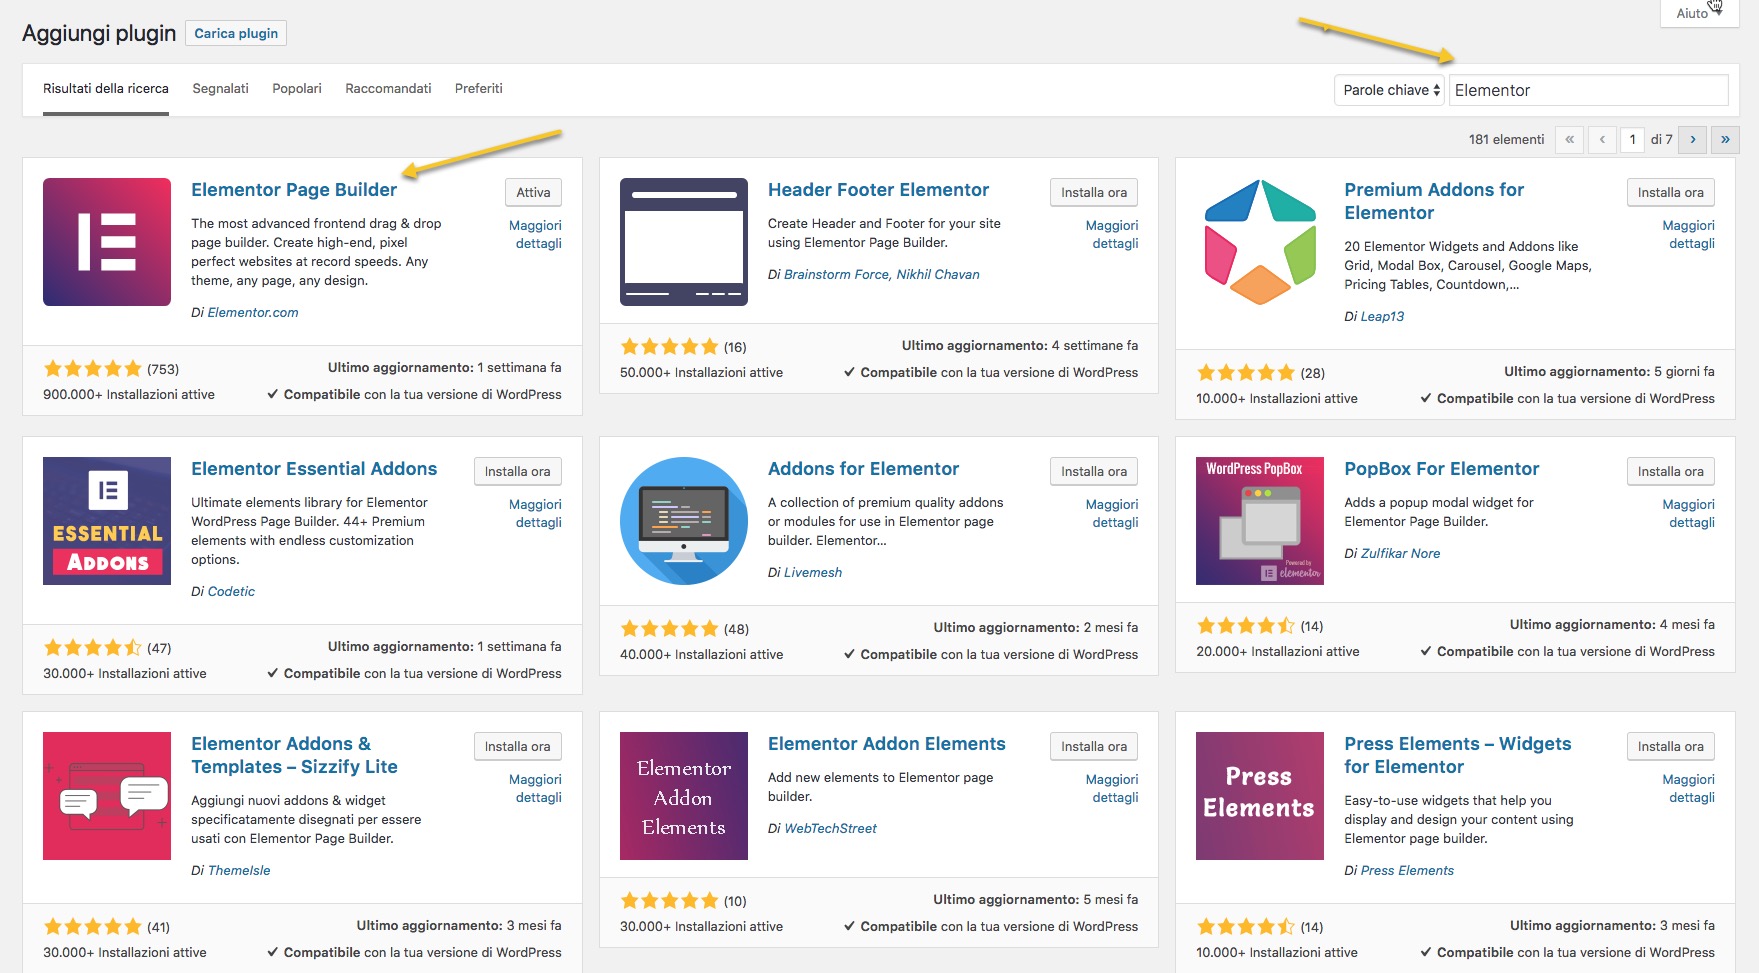The image size is (1759, 973).
Task: Click the Sizzify Lite chat bubbles icon
Action: (107, 796)
